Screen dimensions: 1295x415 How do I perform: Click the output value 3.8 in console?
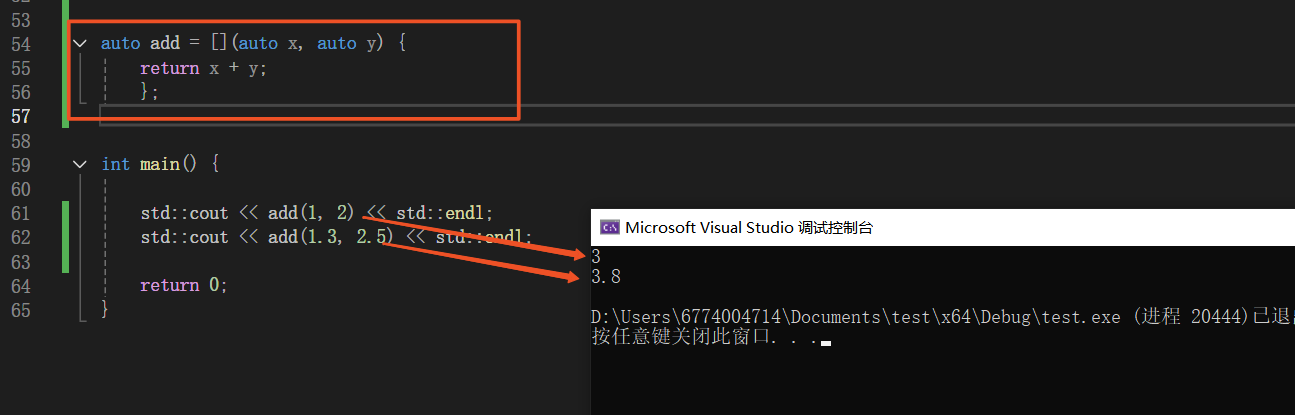coord(606,276)
